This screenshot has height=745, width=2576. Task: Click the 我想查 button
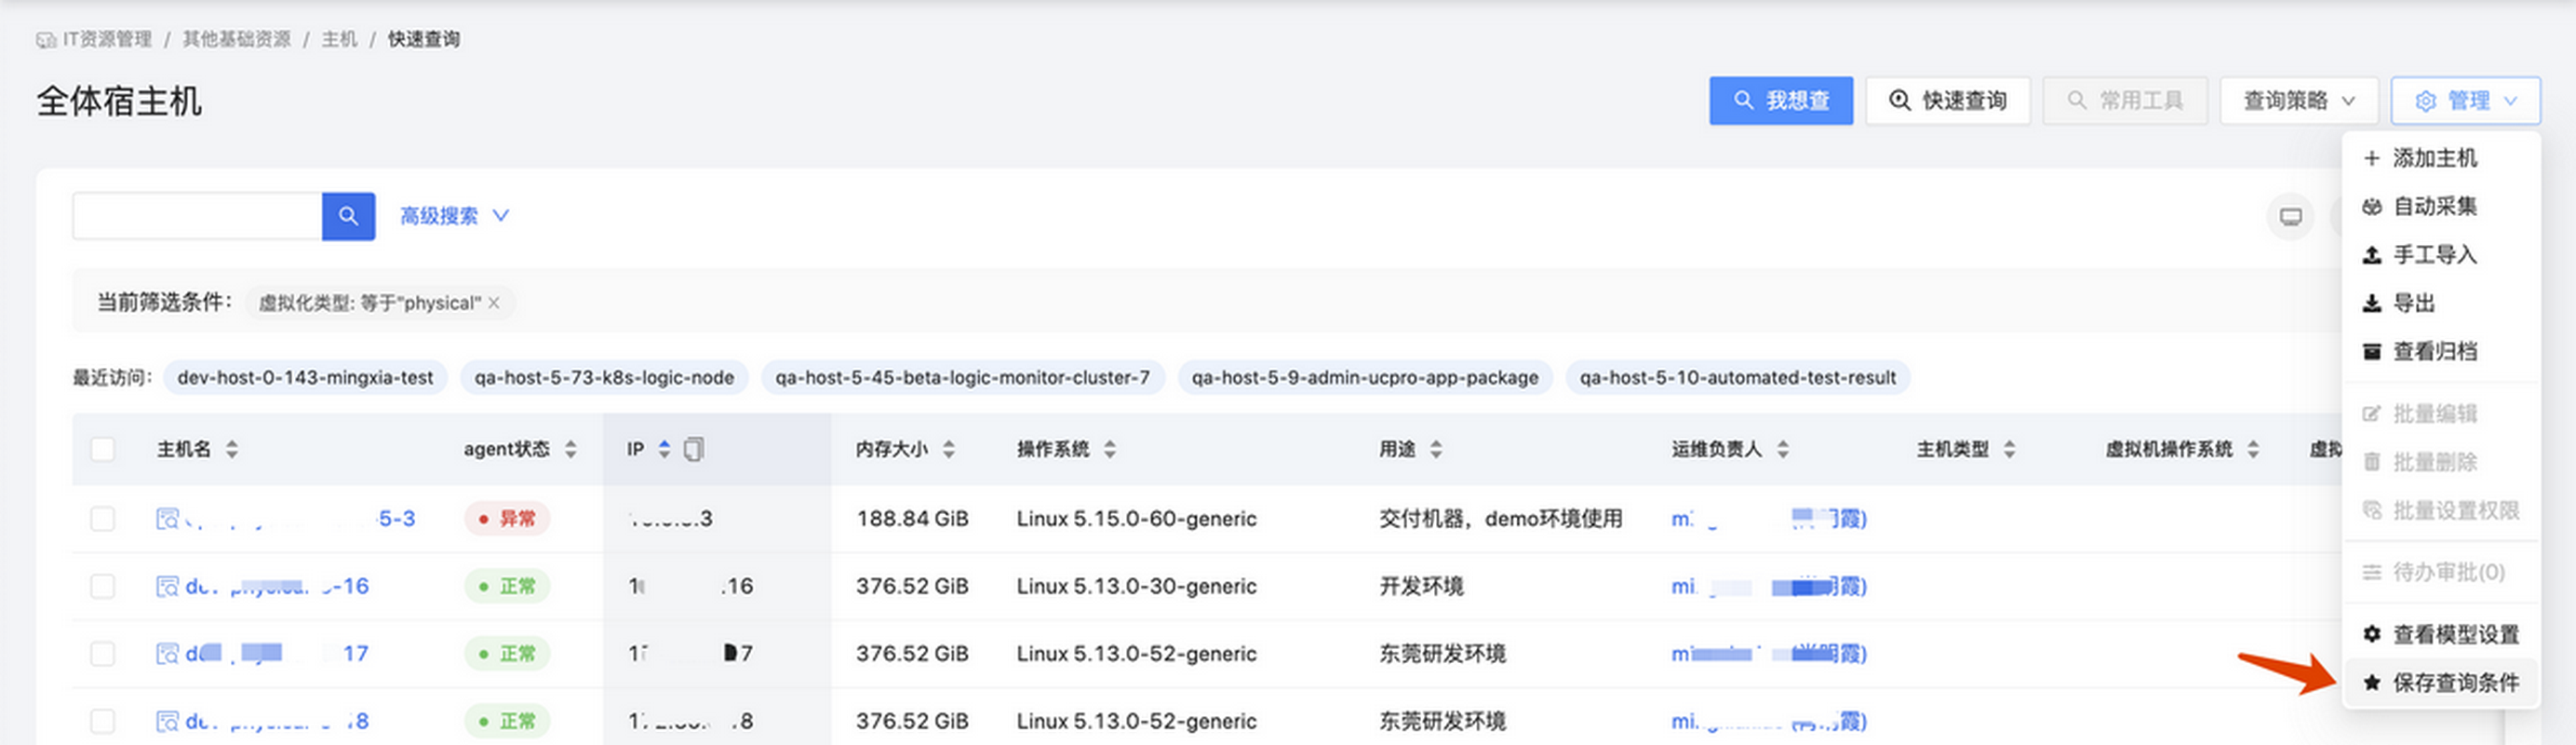(1780, 101)
